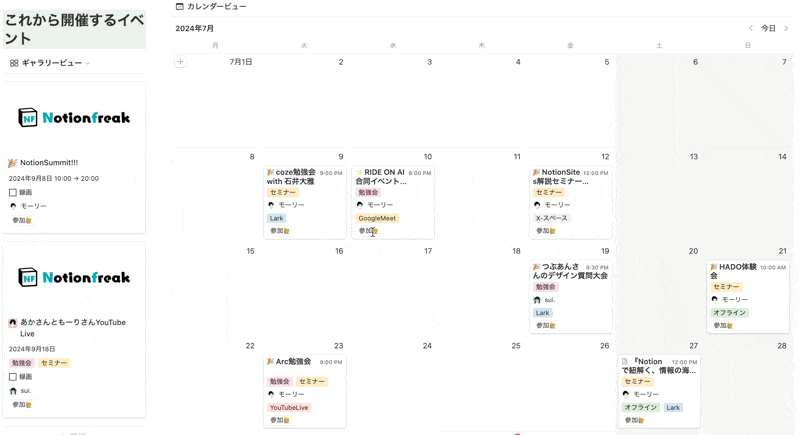Screen dimensions: 800x435
Task: Click the gallery grid icon beside ギャラリービュー
Action: (14, 63)
